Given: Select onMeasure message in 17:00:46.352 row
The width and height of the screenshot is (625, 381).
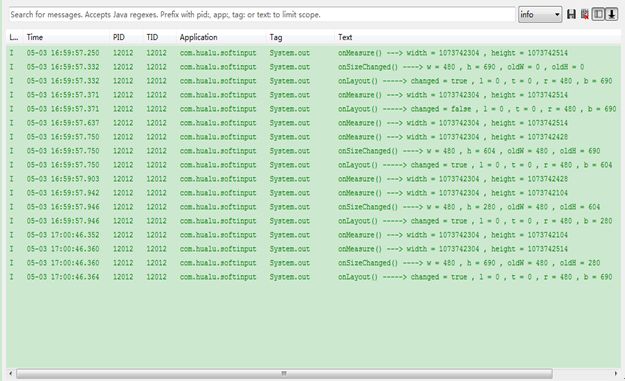Looking at the screenshot, I should click(453, 235).
